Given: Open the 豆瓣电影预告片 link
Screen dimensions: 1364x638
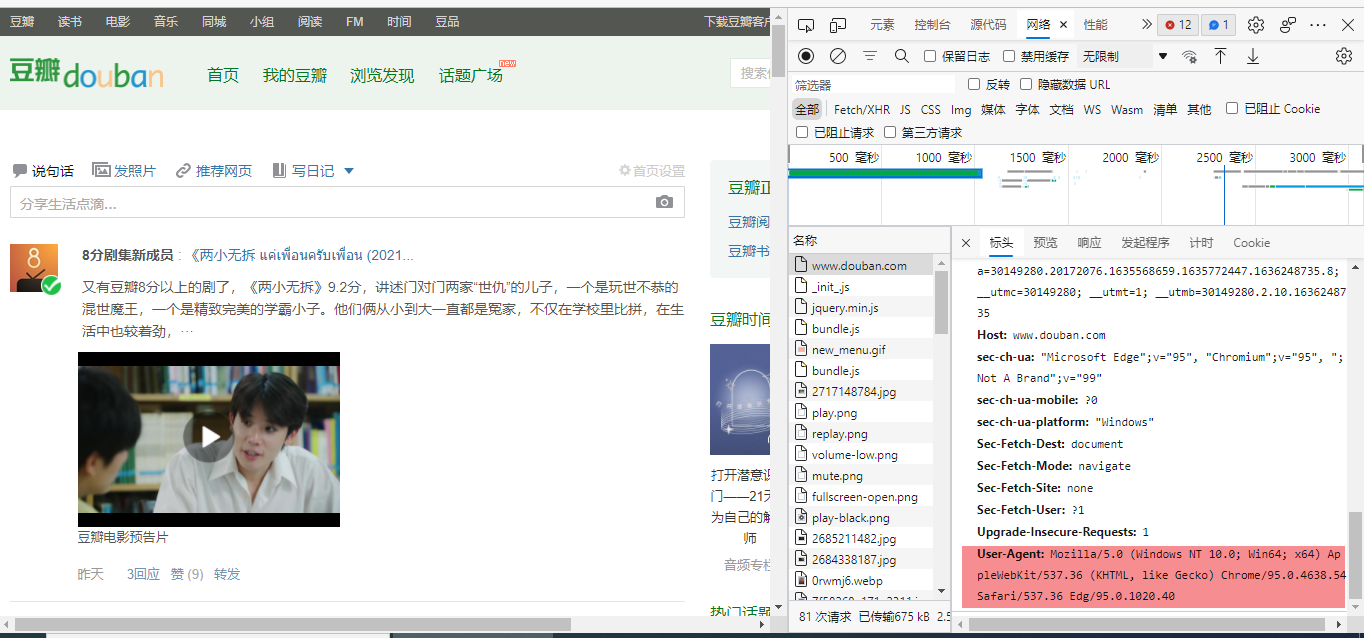Looking at the screenshot, I should [x=122, y=536].
